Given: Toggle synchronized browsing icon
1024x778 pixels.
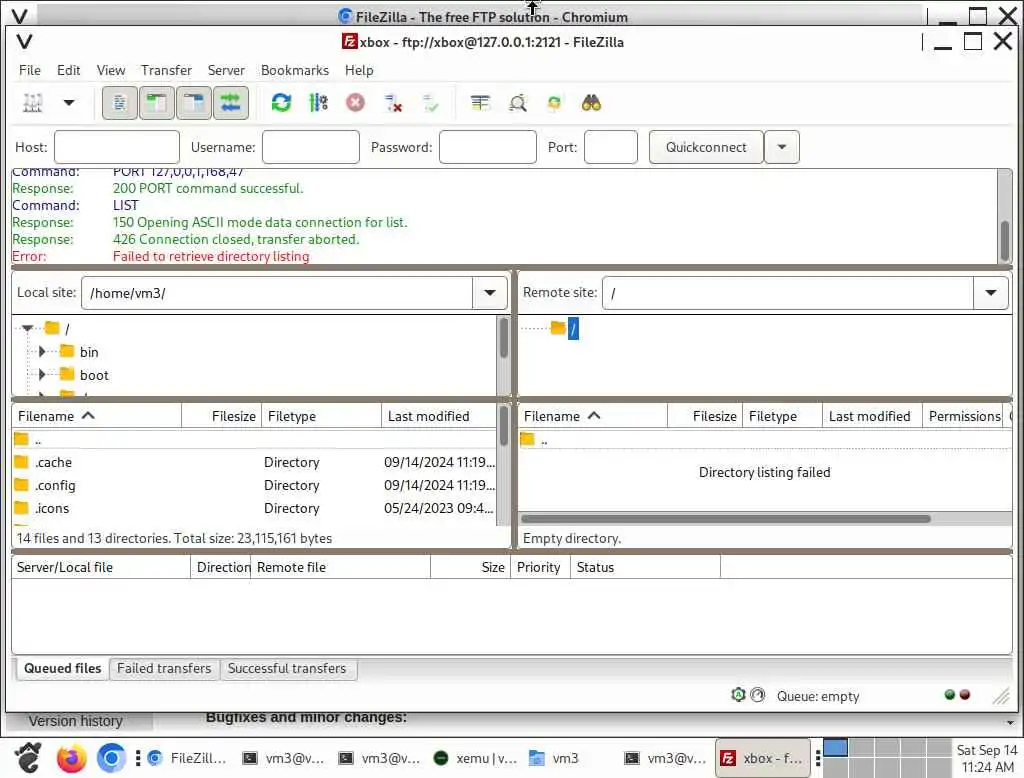Looking at the screenshot, I should (x=554, y=103).
